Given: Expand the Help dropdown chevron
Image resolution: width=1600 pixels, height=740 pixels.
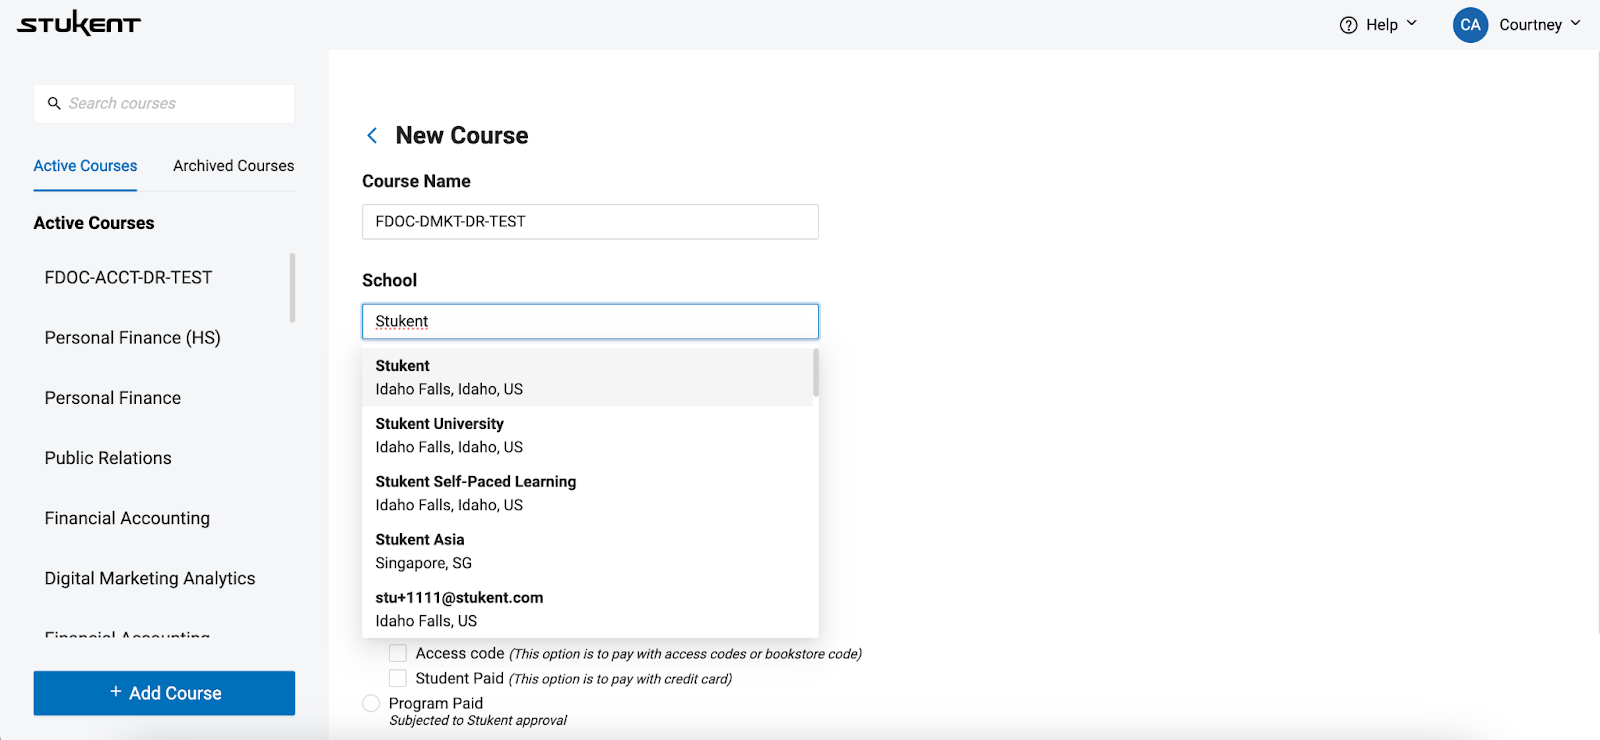Looking at the screenshot, I should (1412, 24).
